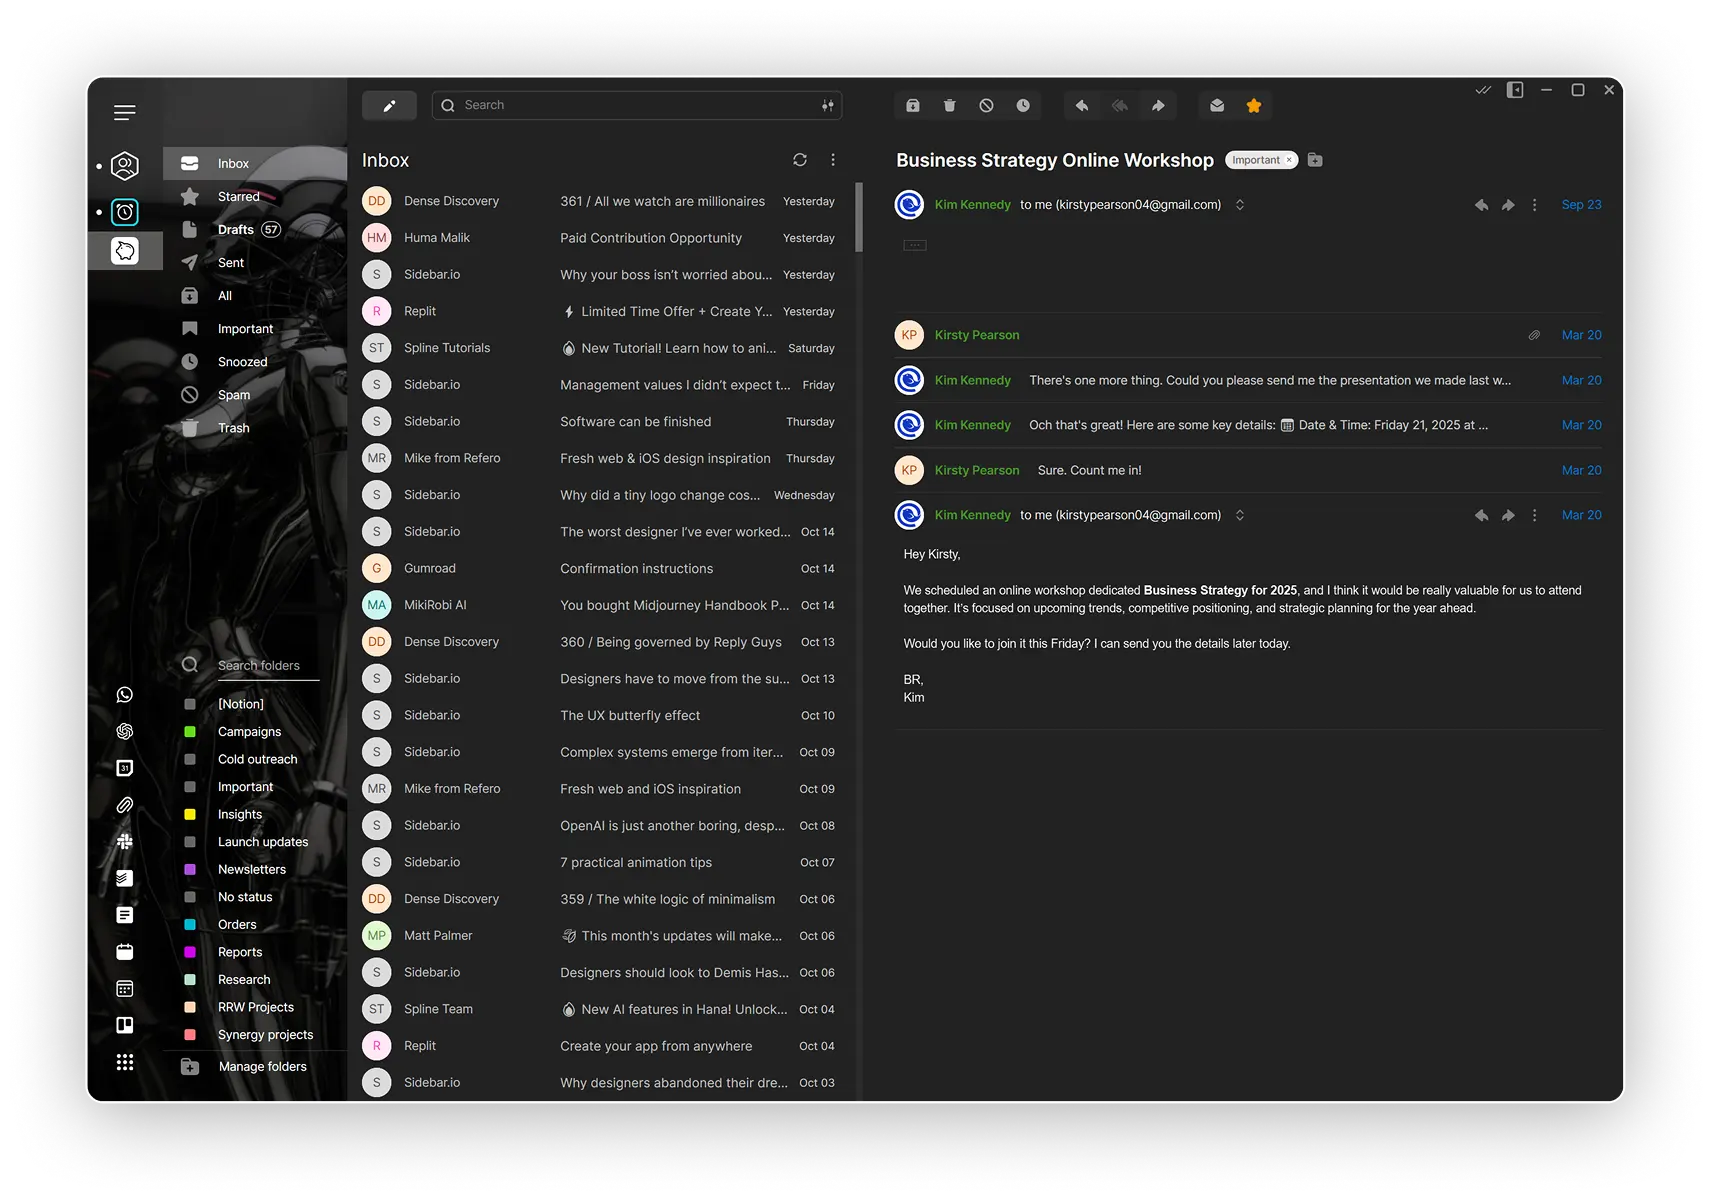This screenshot has height=1199, width=1711.
Task: Open Slack from the app sidebar
Action: [125, 842]
